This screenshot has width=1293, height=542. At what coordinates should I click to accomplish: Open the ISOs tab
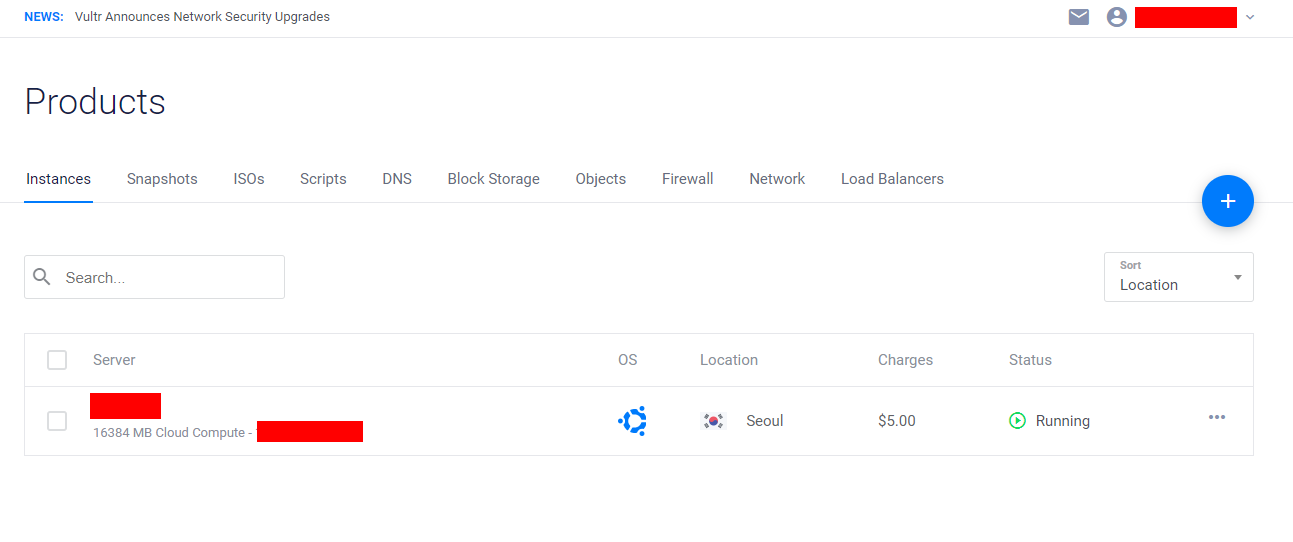[x=249, y=179]
